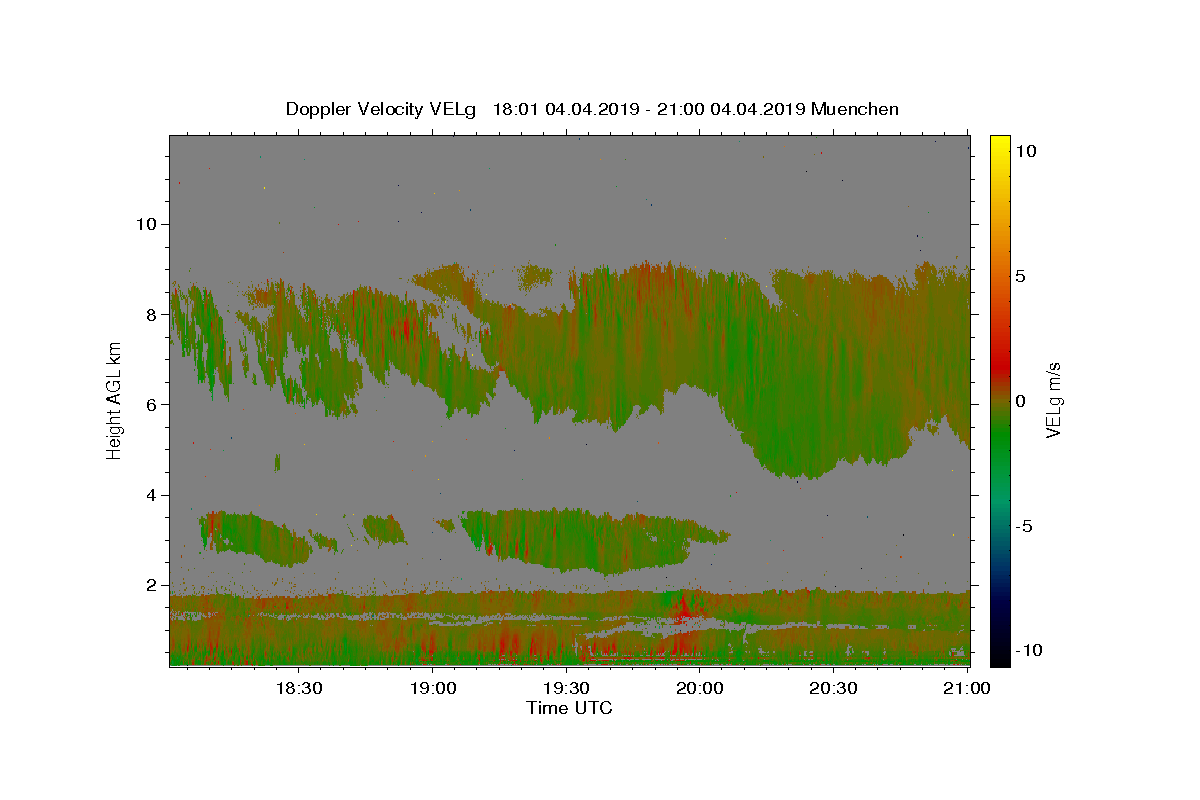Click the 'Height AGL km' axis title

coord(115,400)
